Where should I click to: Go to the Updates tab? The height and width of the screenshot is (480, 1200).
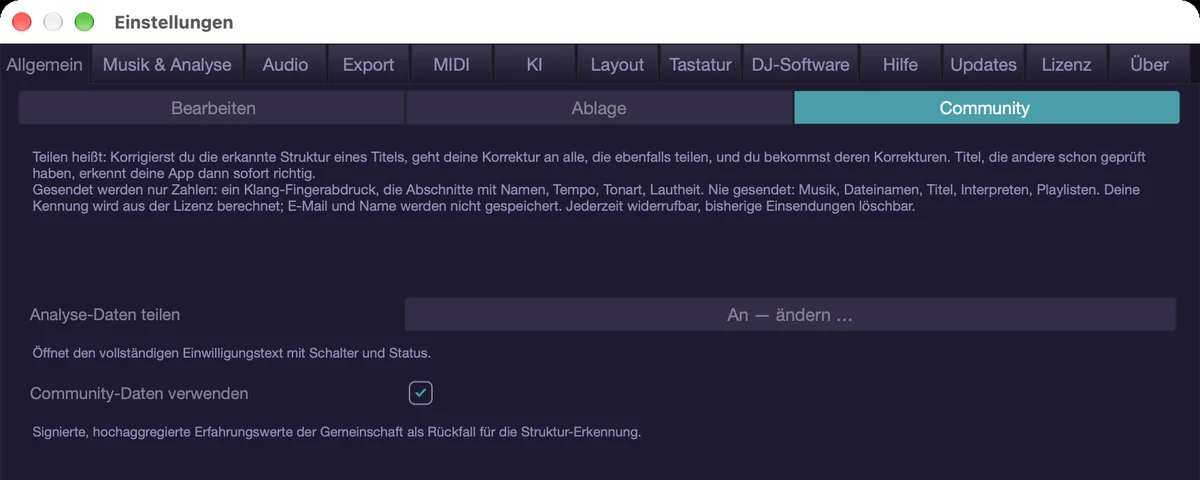[x=983, y=64]
